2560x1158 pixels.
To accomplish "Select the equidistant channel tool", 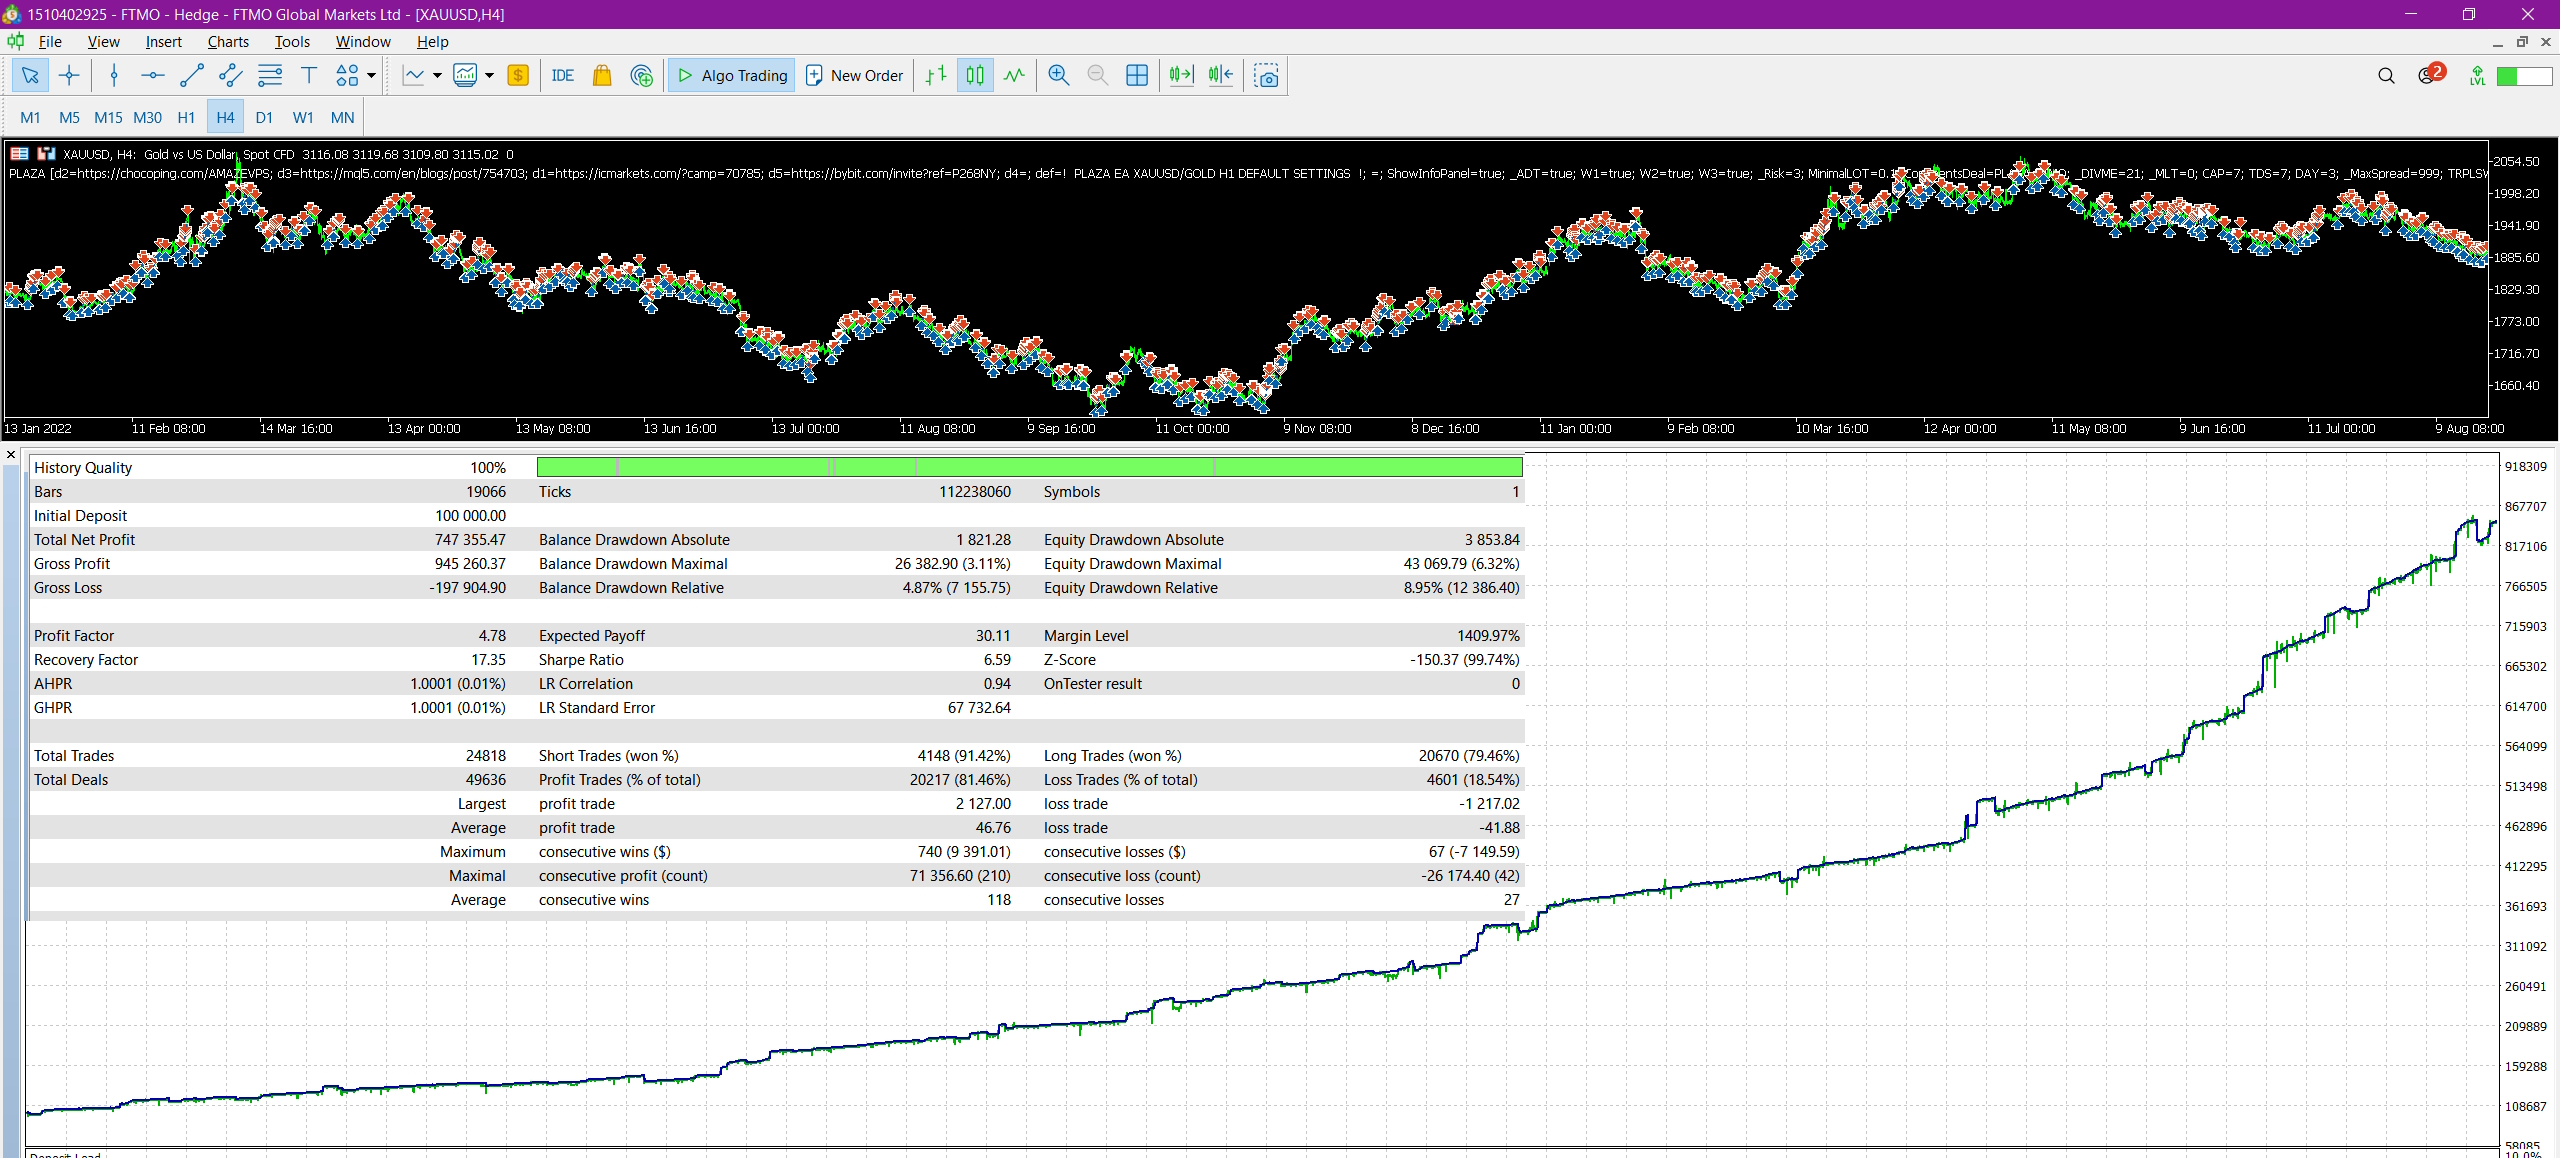I will tap(230, 75).
